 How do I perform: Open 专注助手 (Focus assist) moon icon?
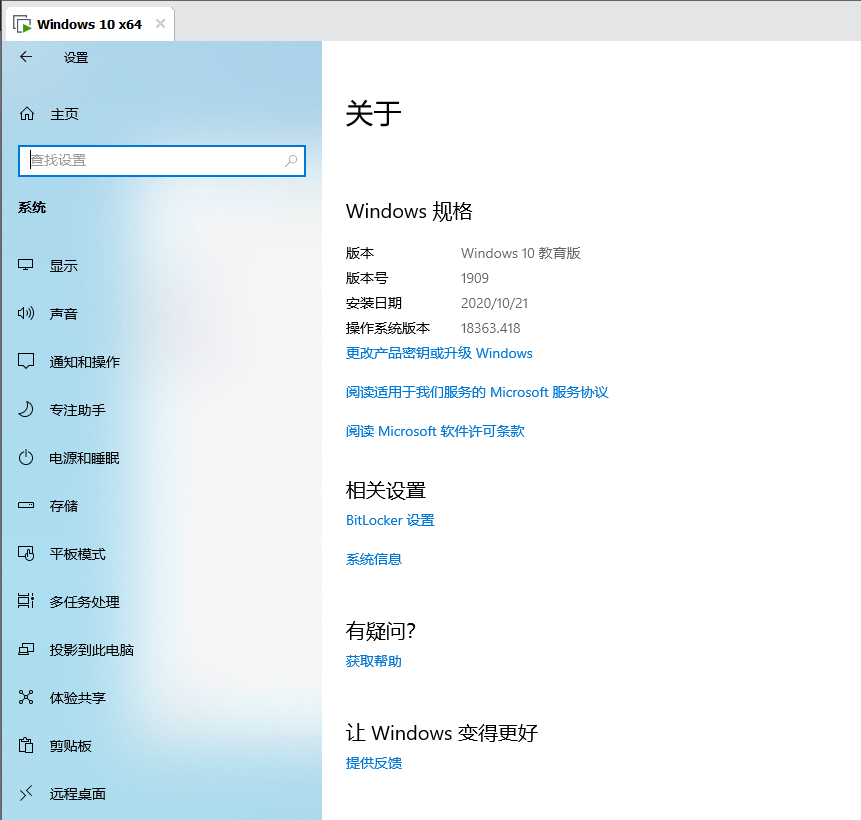coord(27,409)
